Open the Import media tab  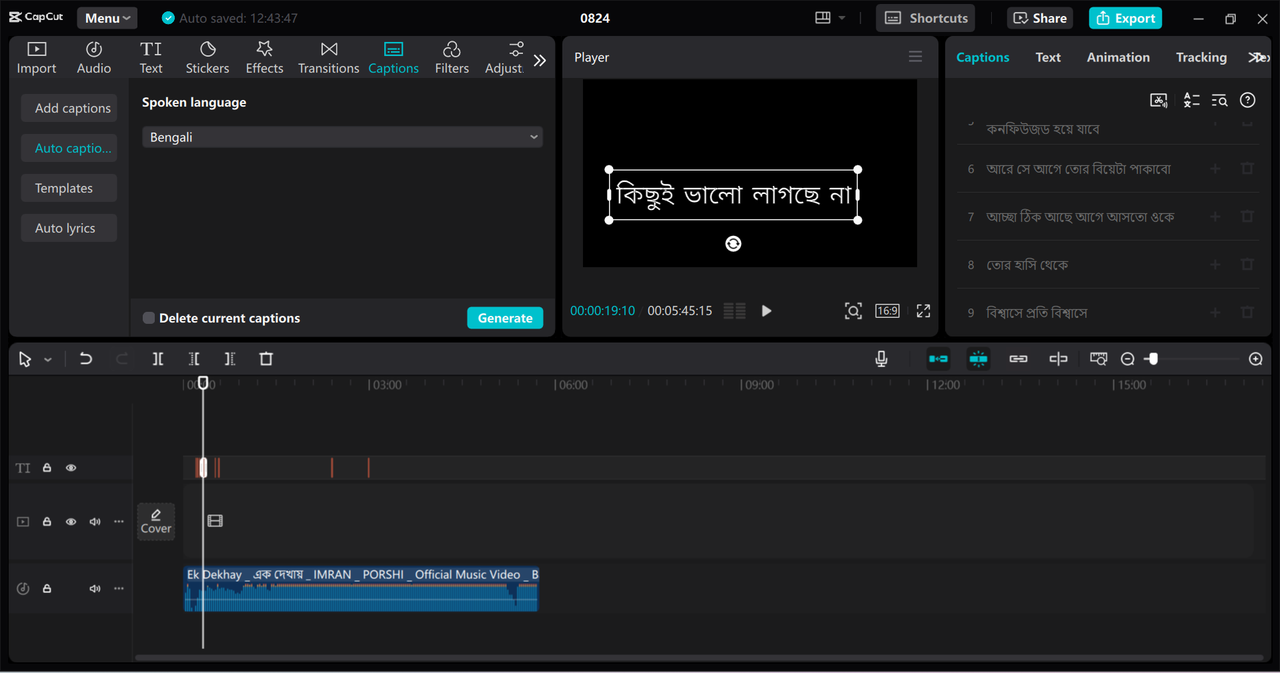[36, 58]
